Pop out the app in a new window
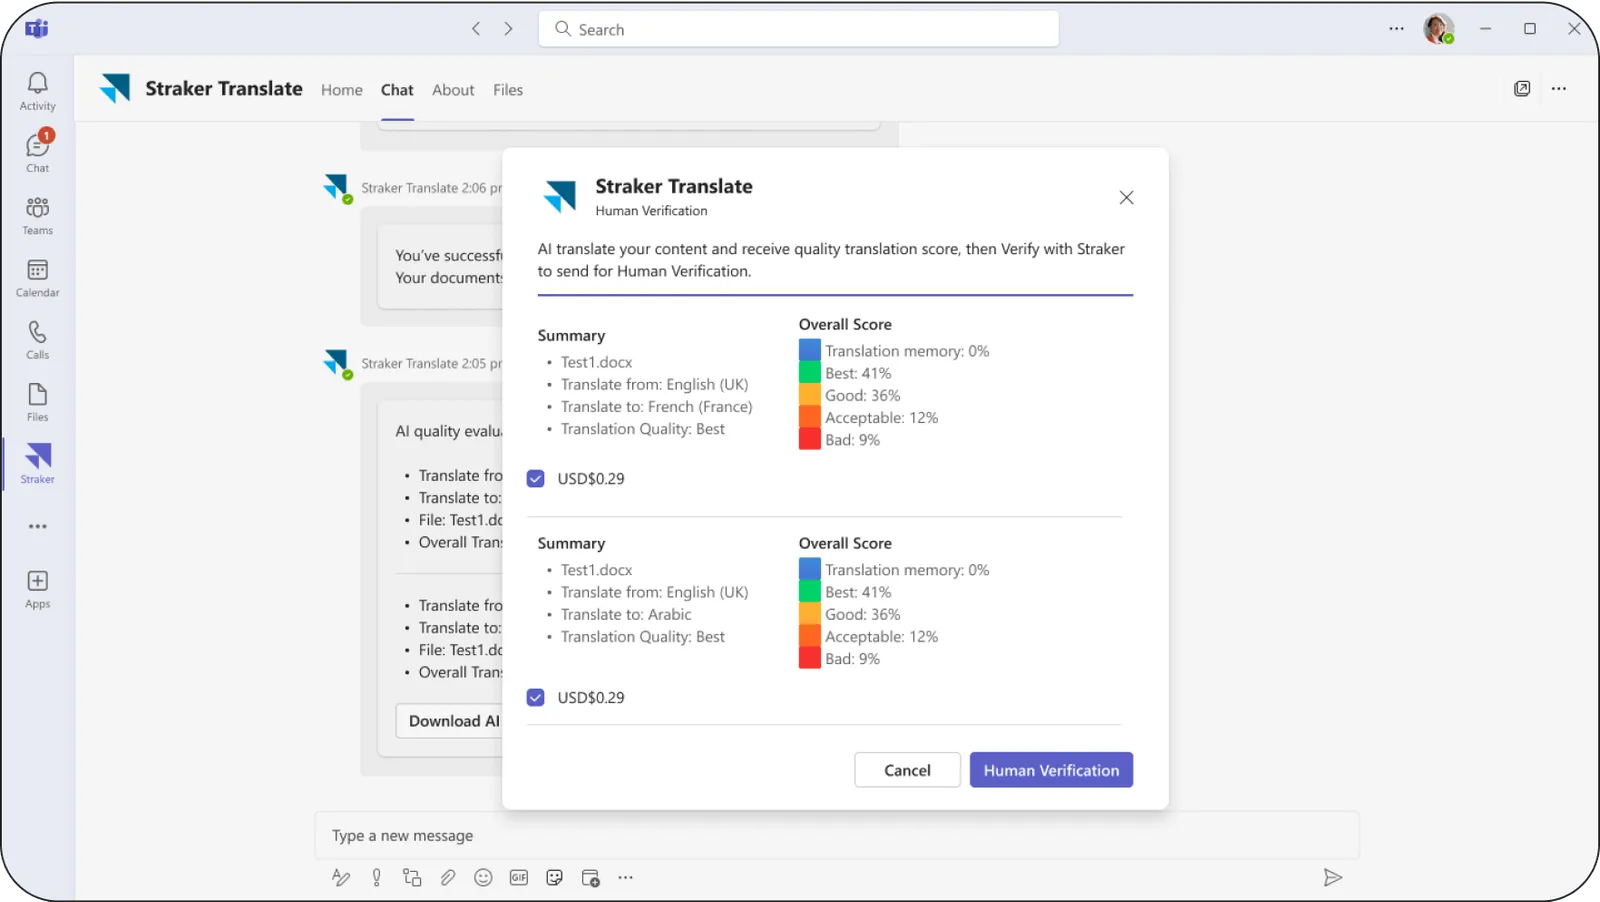 pyautogui.click(x=1522, y=89)
